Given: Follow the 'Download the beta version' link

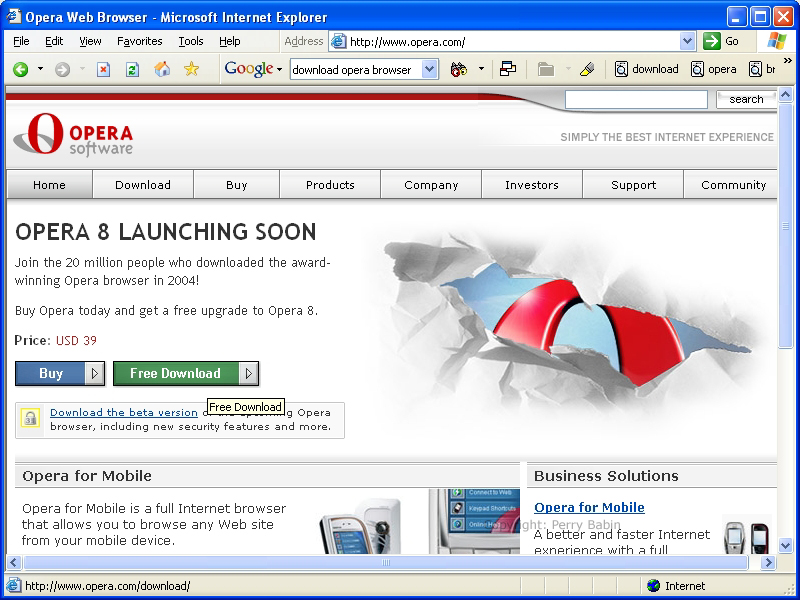Looking at the screenshot, I should click(x=123, y=412).
